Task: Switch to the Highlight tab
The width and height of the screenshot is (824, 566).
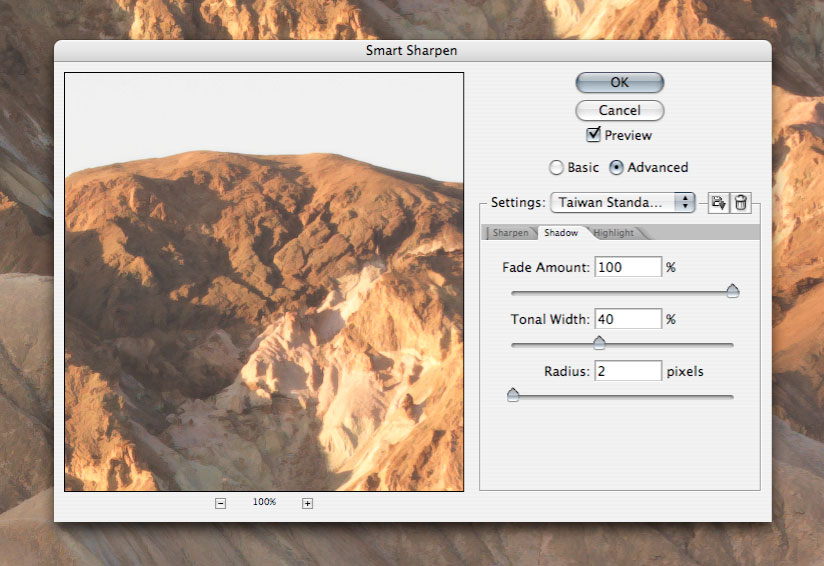Action: coord(613,233)
